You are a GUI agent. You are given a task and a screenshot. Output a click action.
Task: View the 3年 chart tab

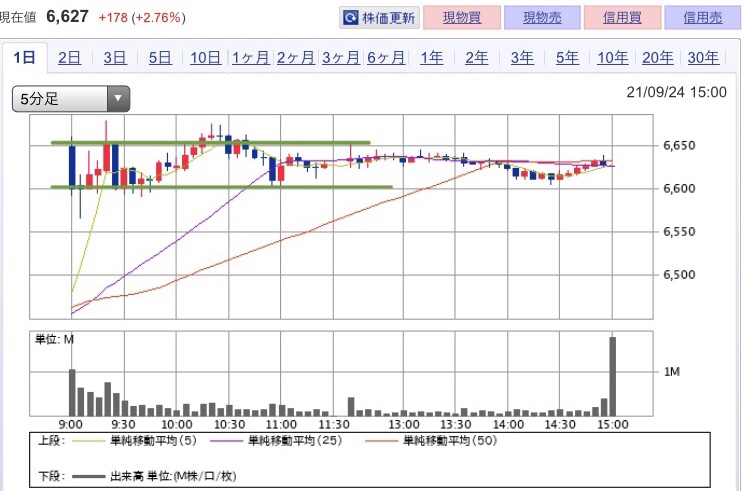[x=522, y=58]
